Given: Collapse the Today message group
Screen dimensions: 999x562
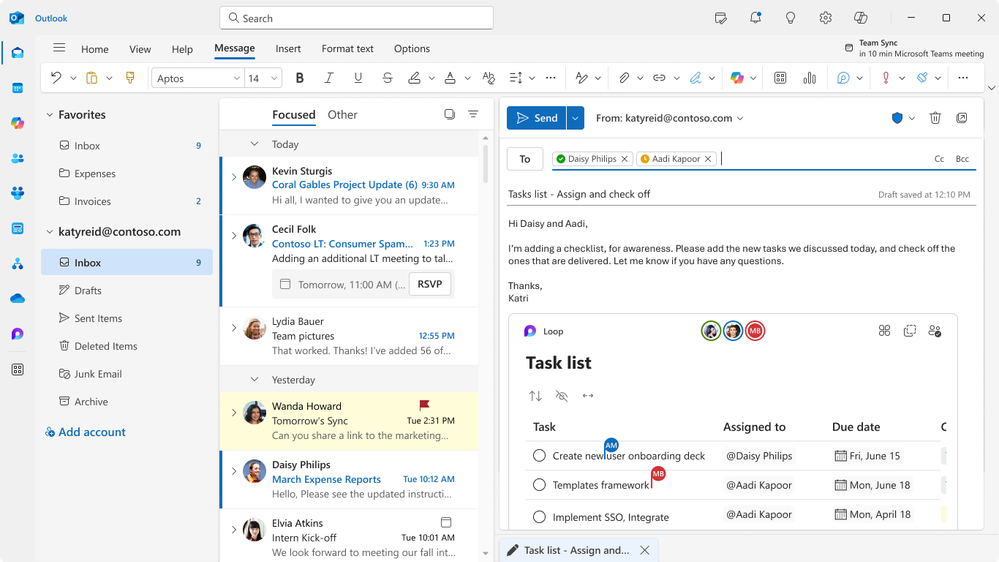Looking at the screenshot, I should [254, 144].
